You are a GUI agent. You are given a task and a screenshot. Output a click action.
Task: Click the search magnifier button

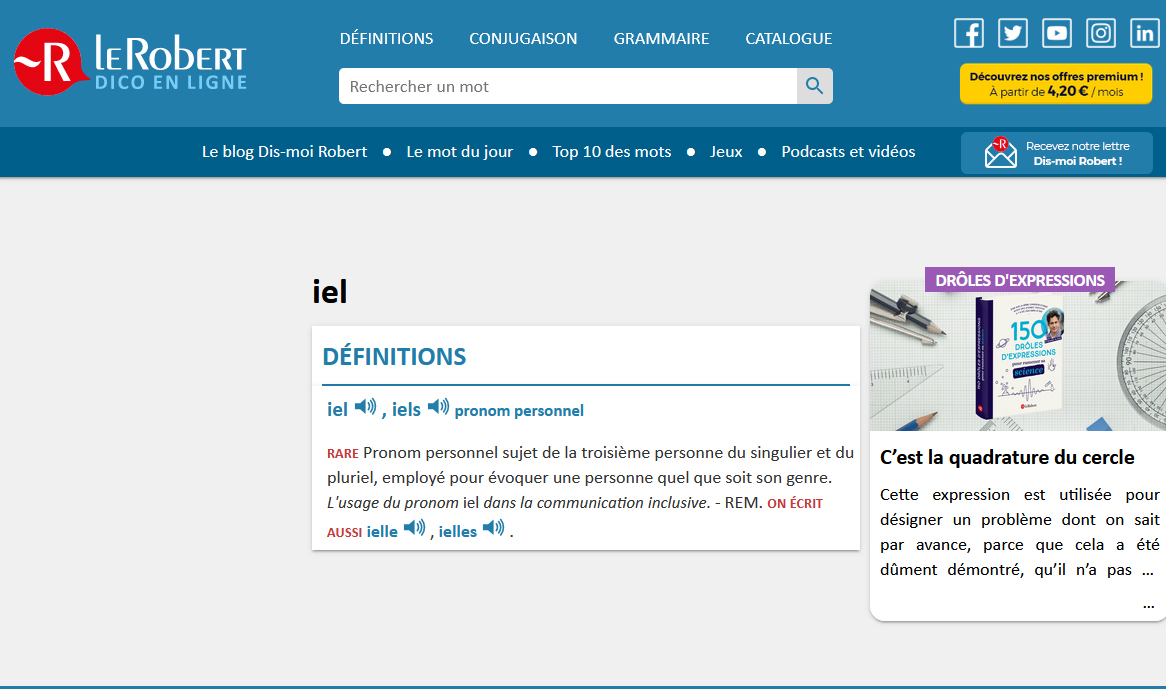(x=814, y=86)
